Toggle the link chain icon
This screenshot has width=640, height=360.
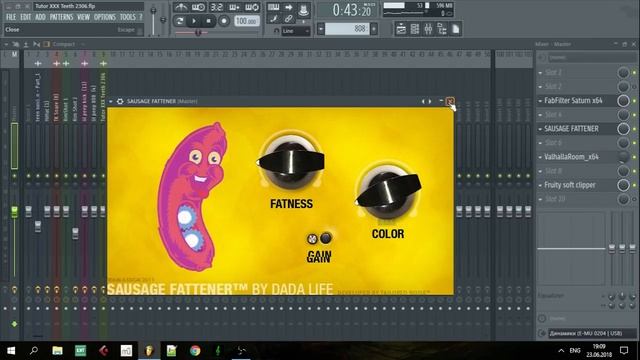point(289,19)
